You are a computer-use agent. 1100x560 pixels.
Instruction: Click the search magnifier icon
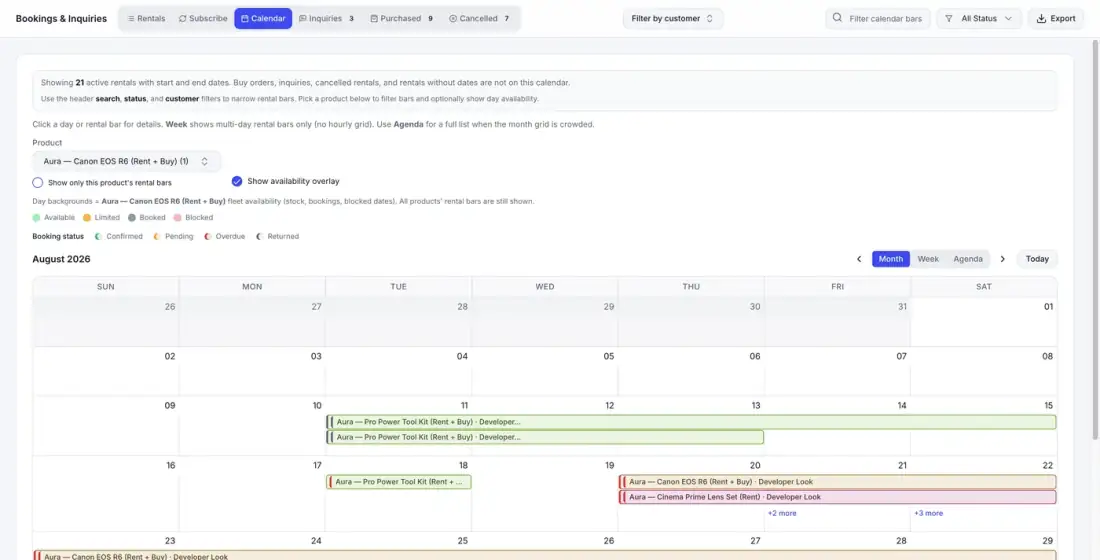837,18
